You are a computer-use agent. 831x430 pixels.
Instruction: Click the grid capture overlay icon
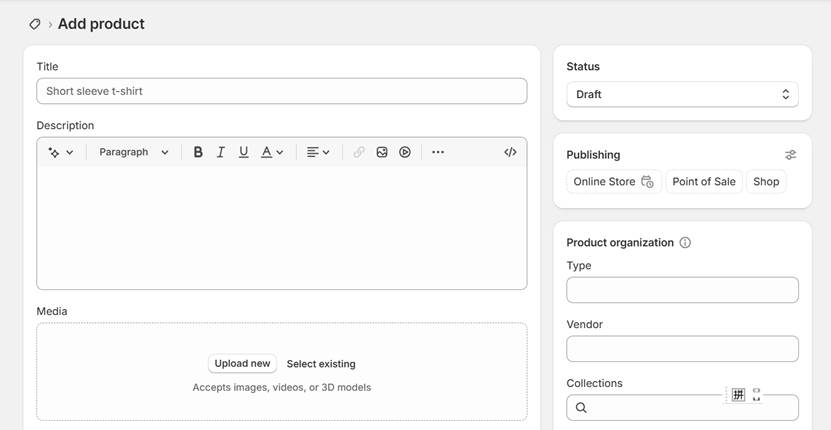point(738,394)
